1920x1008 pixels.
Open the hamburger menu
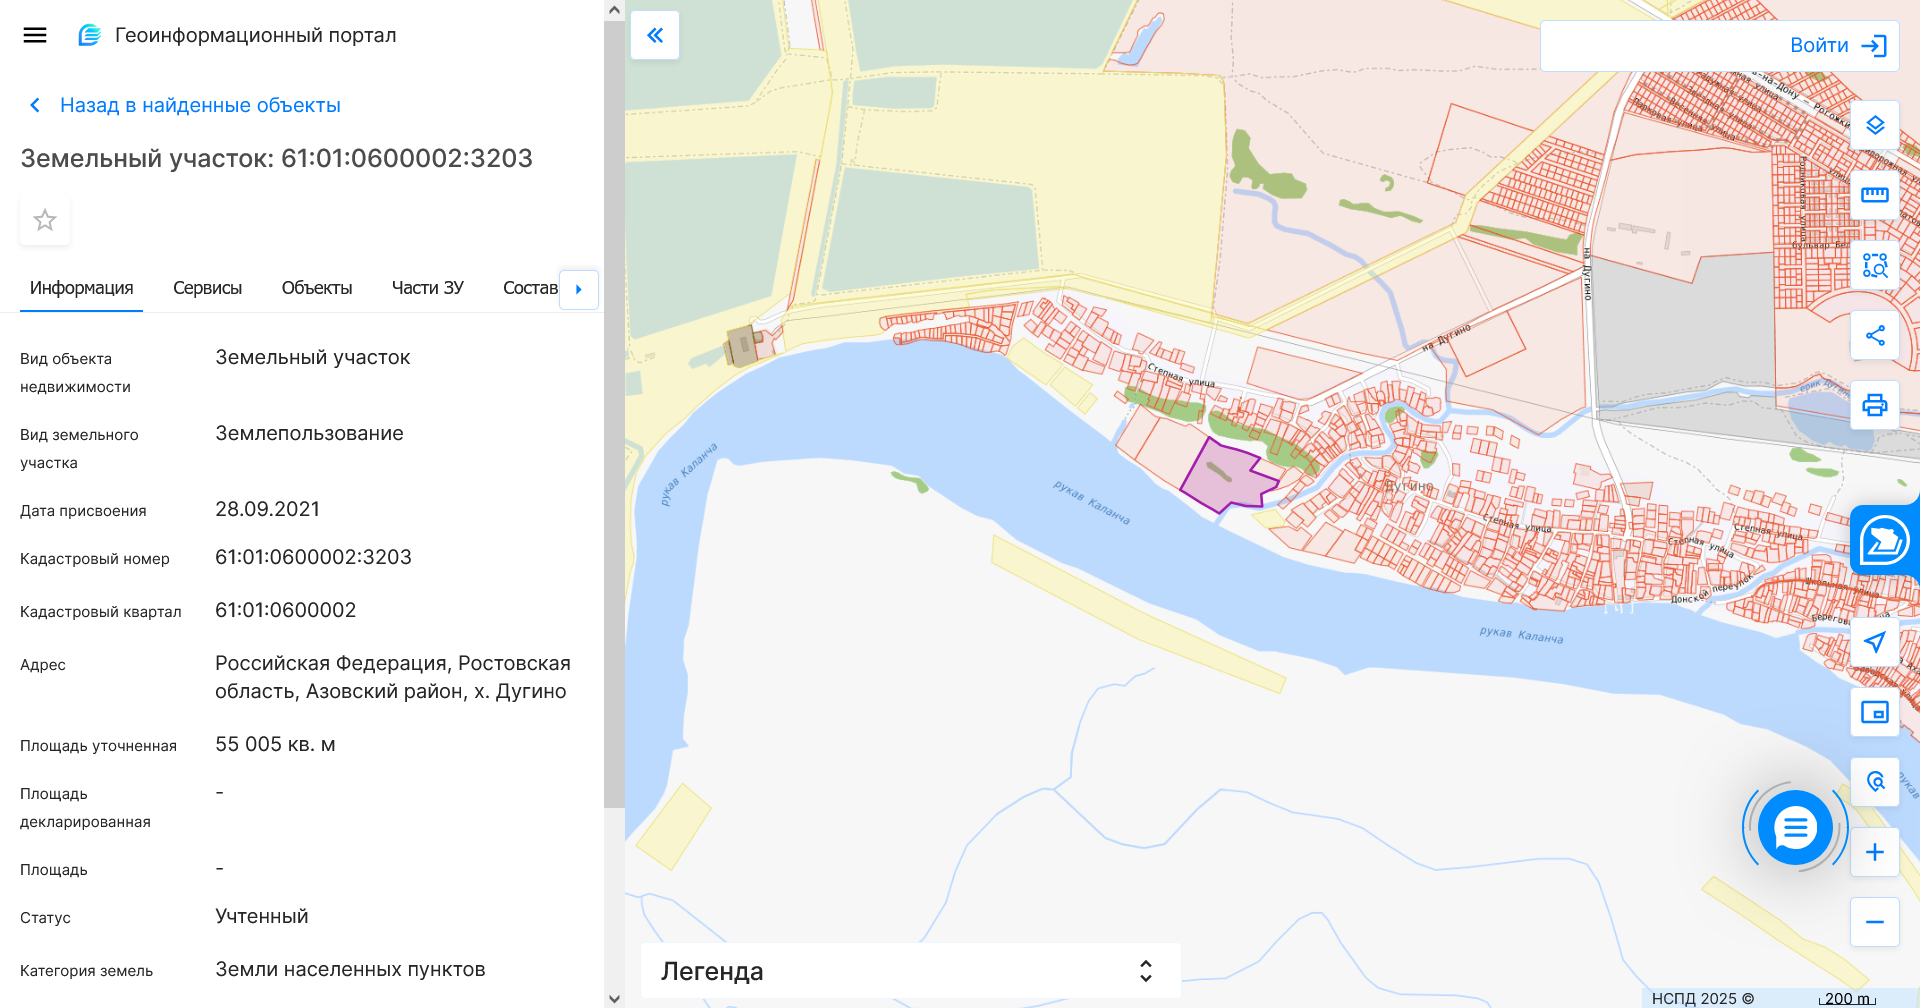tap(34, 35)
